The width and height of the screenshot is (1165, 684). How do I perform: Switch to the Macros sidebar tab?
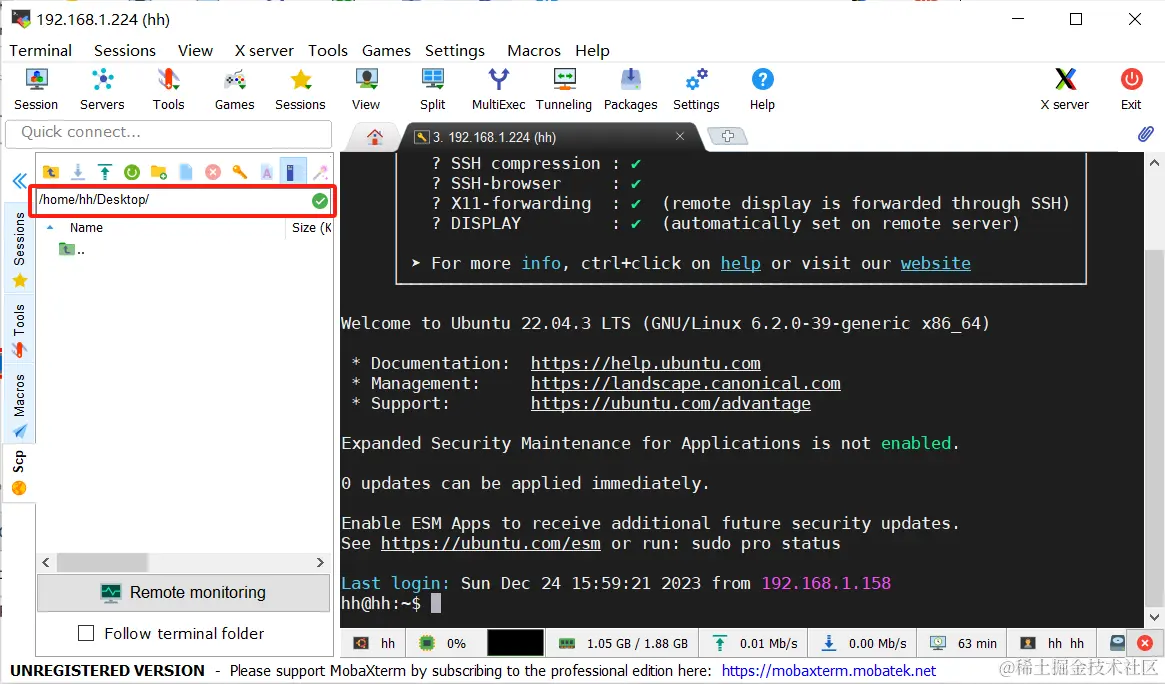coord(19,405)
